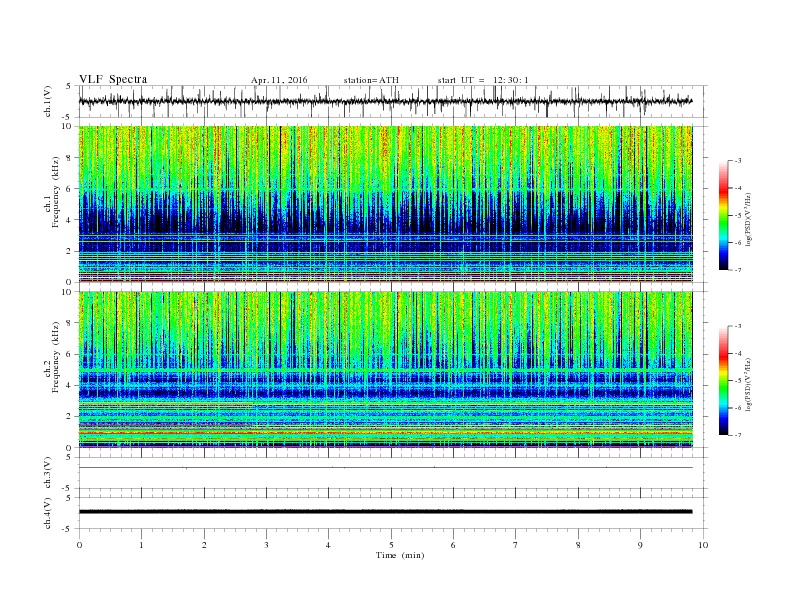
Task: Click the ch.1 voltage waveform trace
Action: click(x=385, y=101)
